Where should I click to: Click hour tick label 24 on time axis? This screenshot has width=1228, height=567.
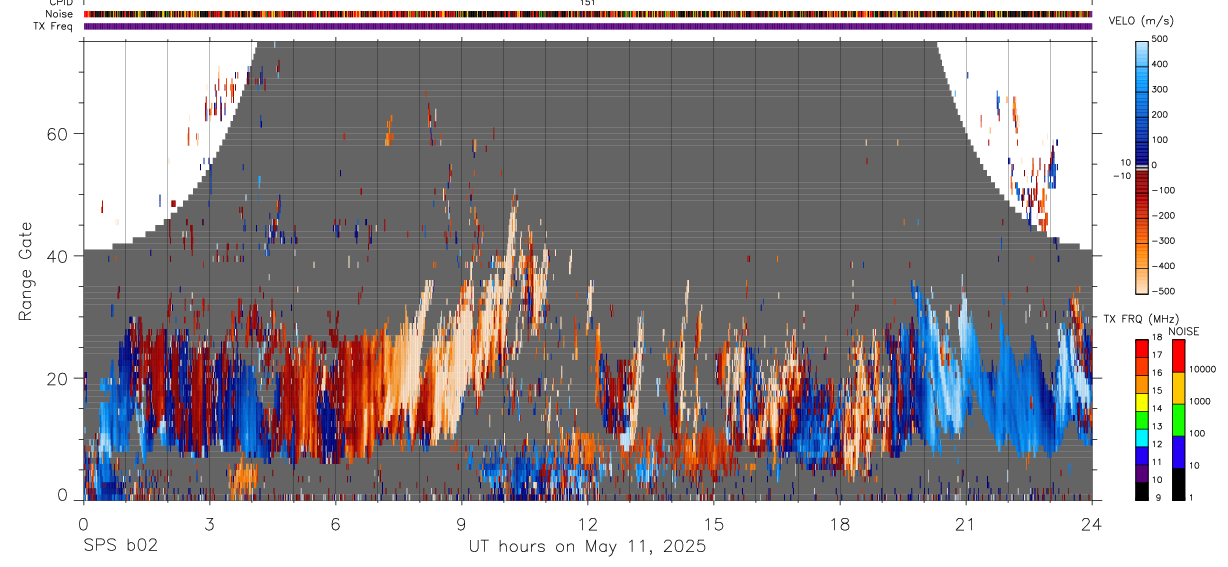pos(1091,524)
